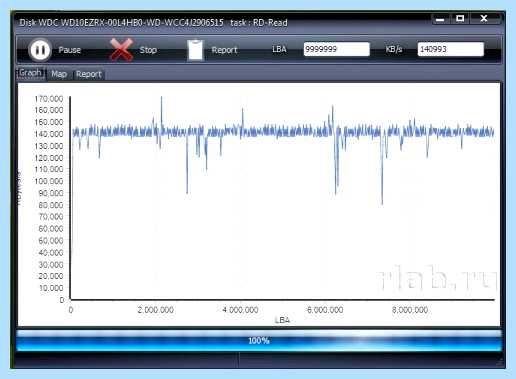516x379 pixels.
Task: Focus the KB/s field showing 140993
Action: click(x=450, y=49)
